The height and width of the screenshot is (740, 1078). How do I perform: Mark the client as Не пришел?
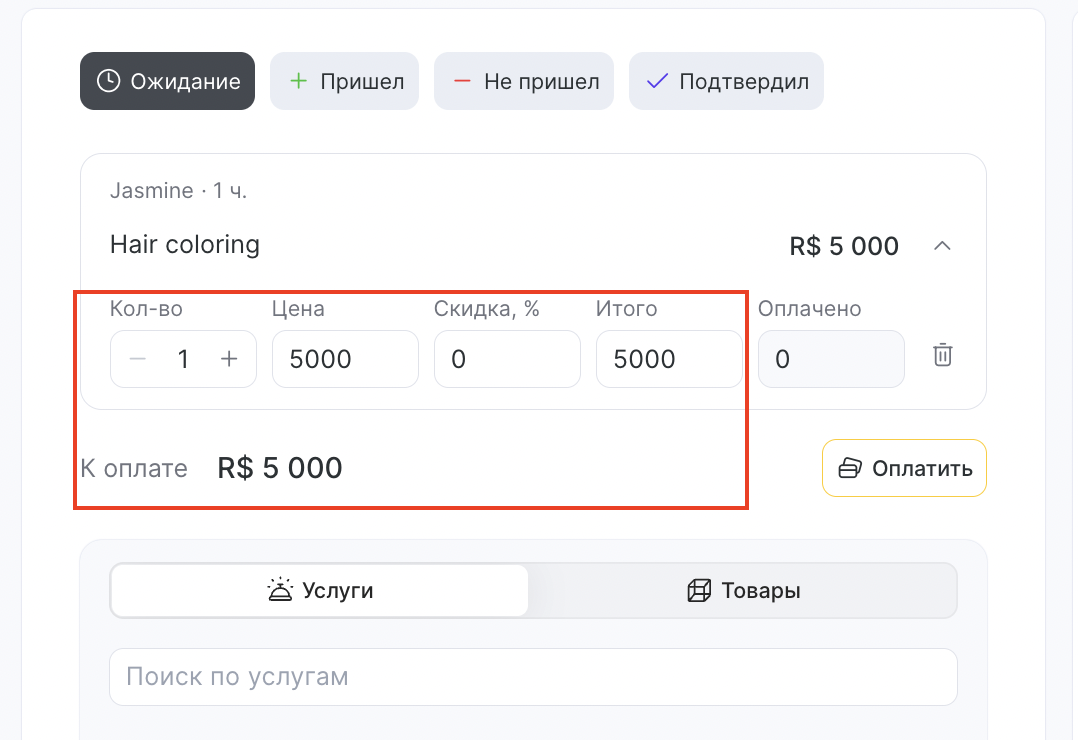pyautogui.click(x=524, y=81)
